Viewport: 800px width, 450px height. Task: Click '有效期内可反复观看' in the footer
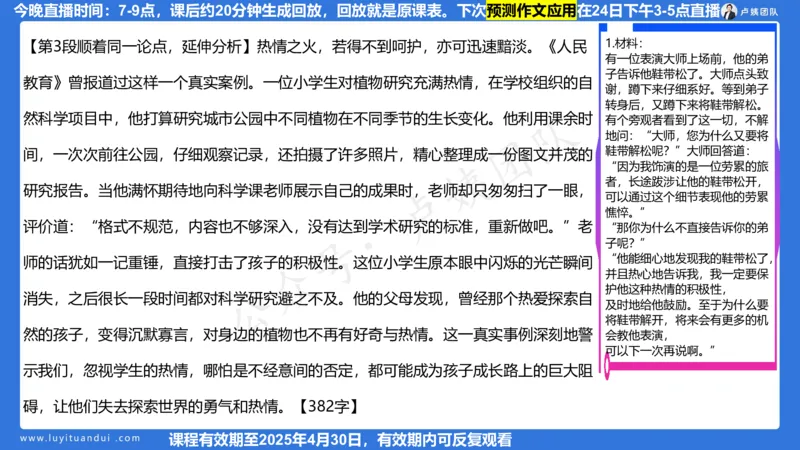(444, 439)
